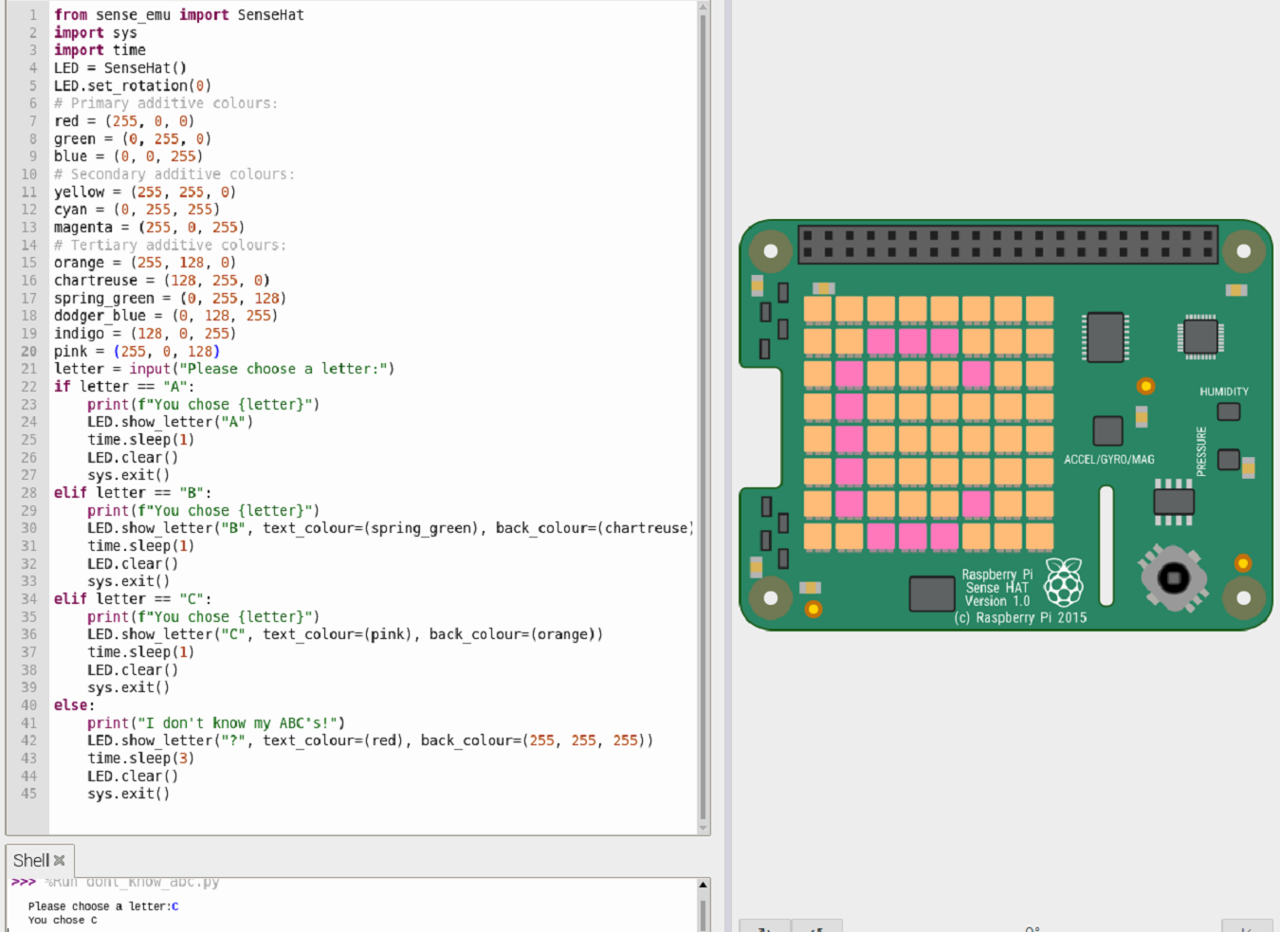
Task: Click the PRESSURE sensor chip
Action: click(1228, 460)
